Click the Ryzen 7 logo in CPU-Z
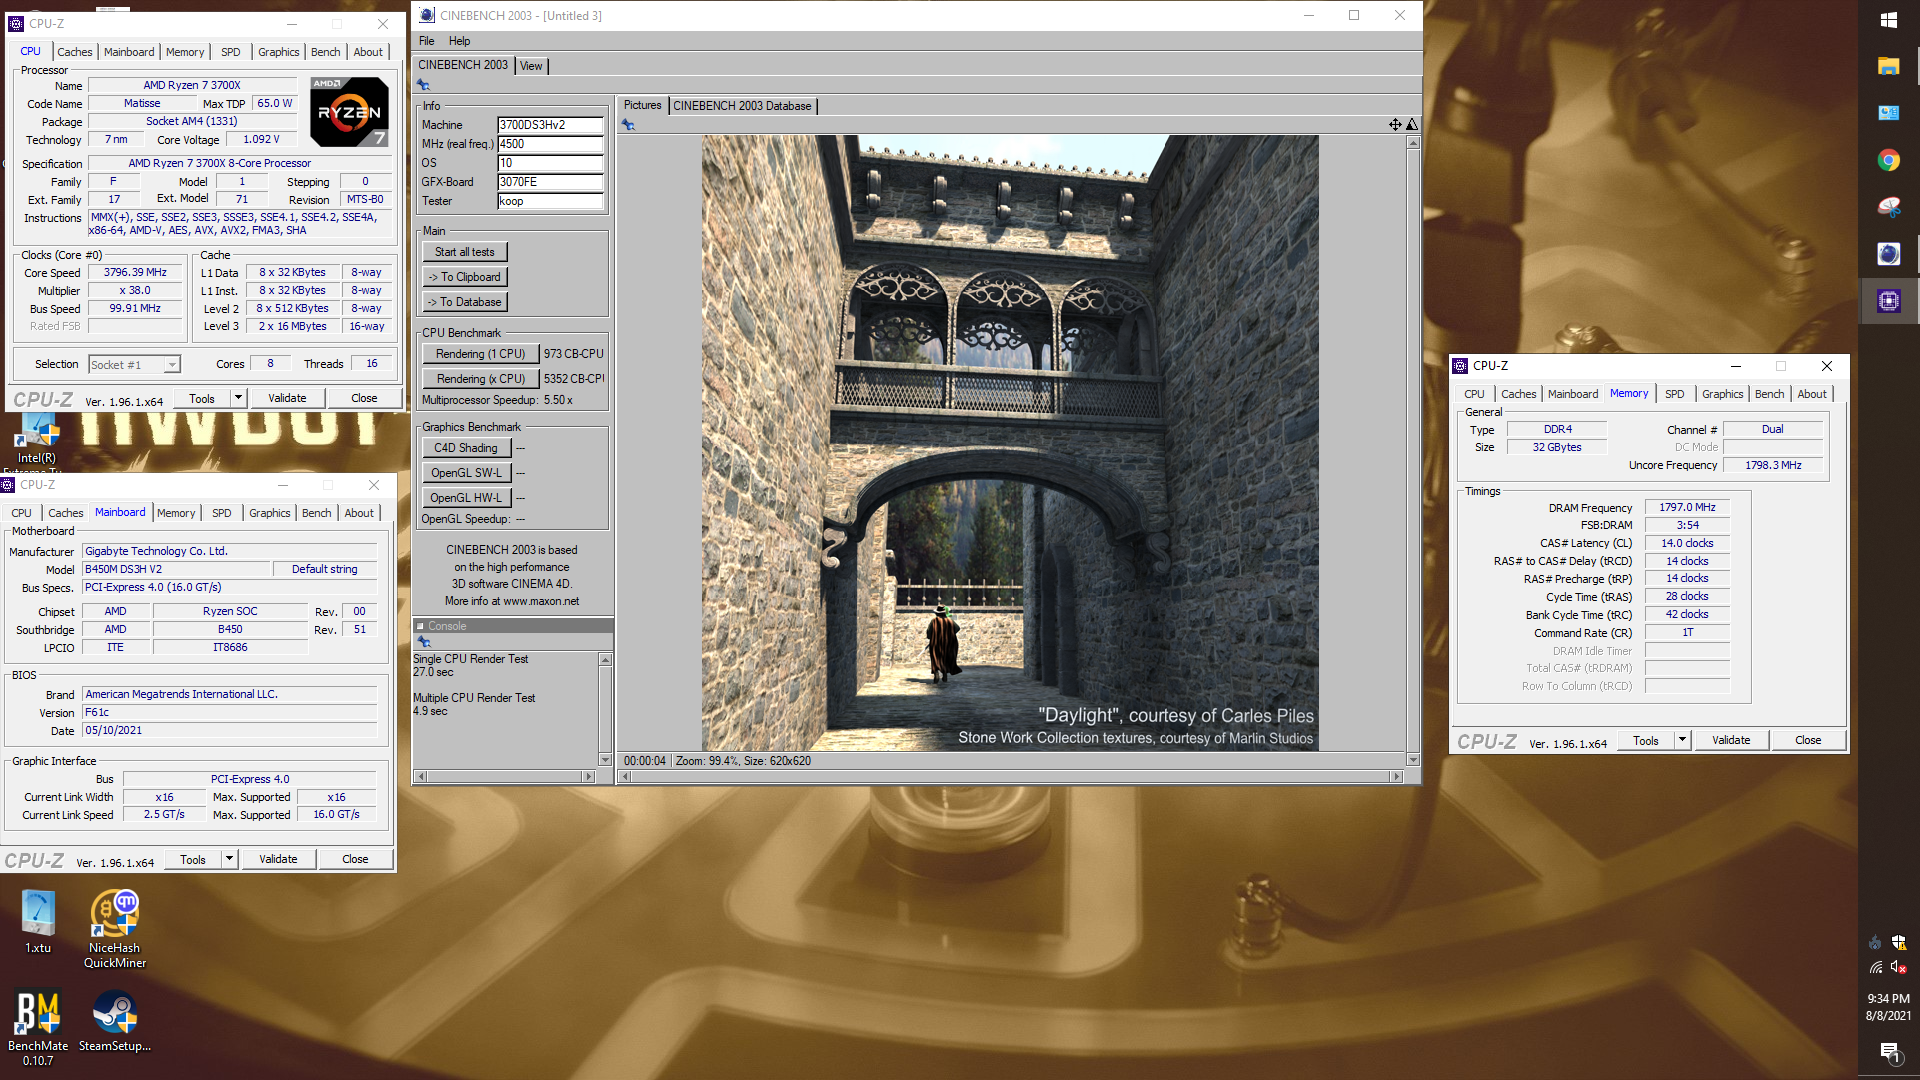1920x1080 pixels. tap(349, 111)
